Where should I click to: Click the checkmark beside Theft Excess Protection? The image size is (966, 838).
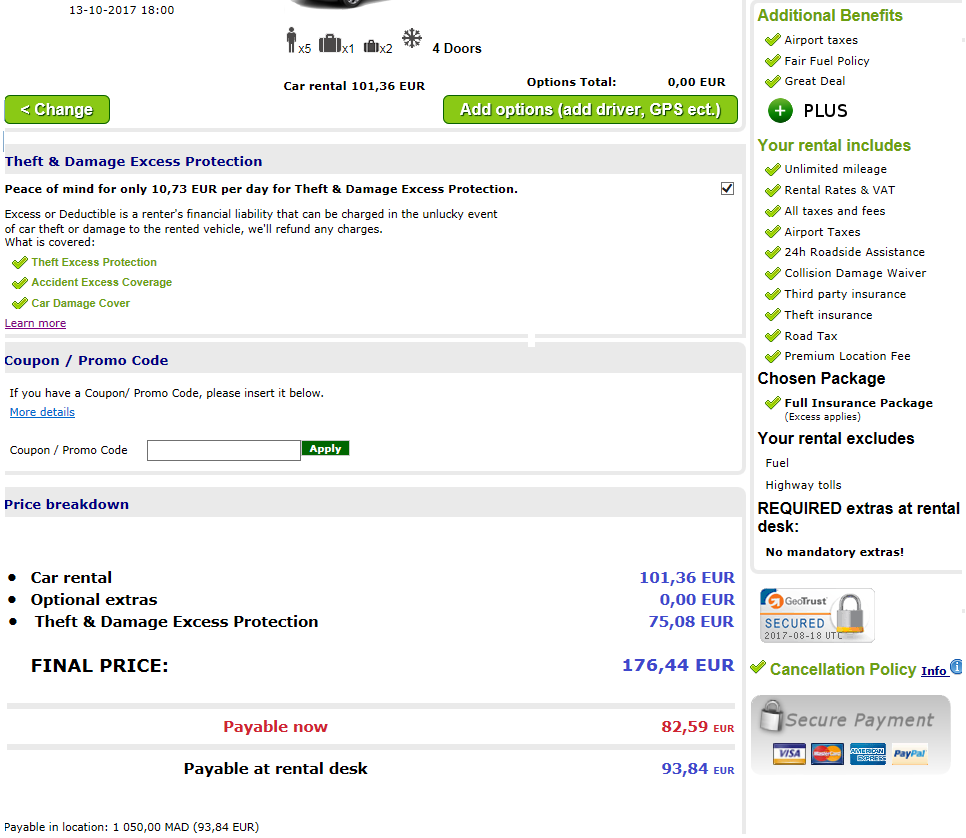pyautogui.click(x=20, y=262)
